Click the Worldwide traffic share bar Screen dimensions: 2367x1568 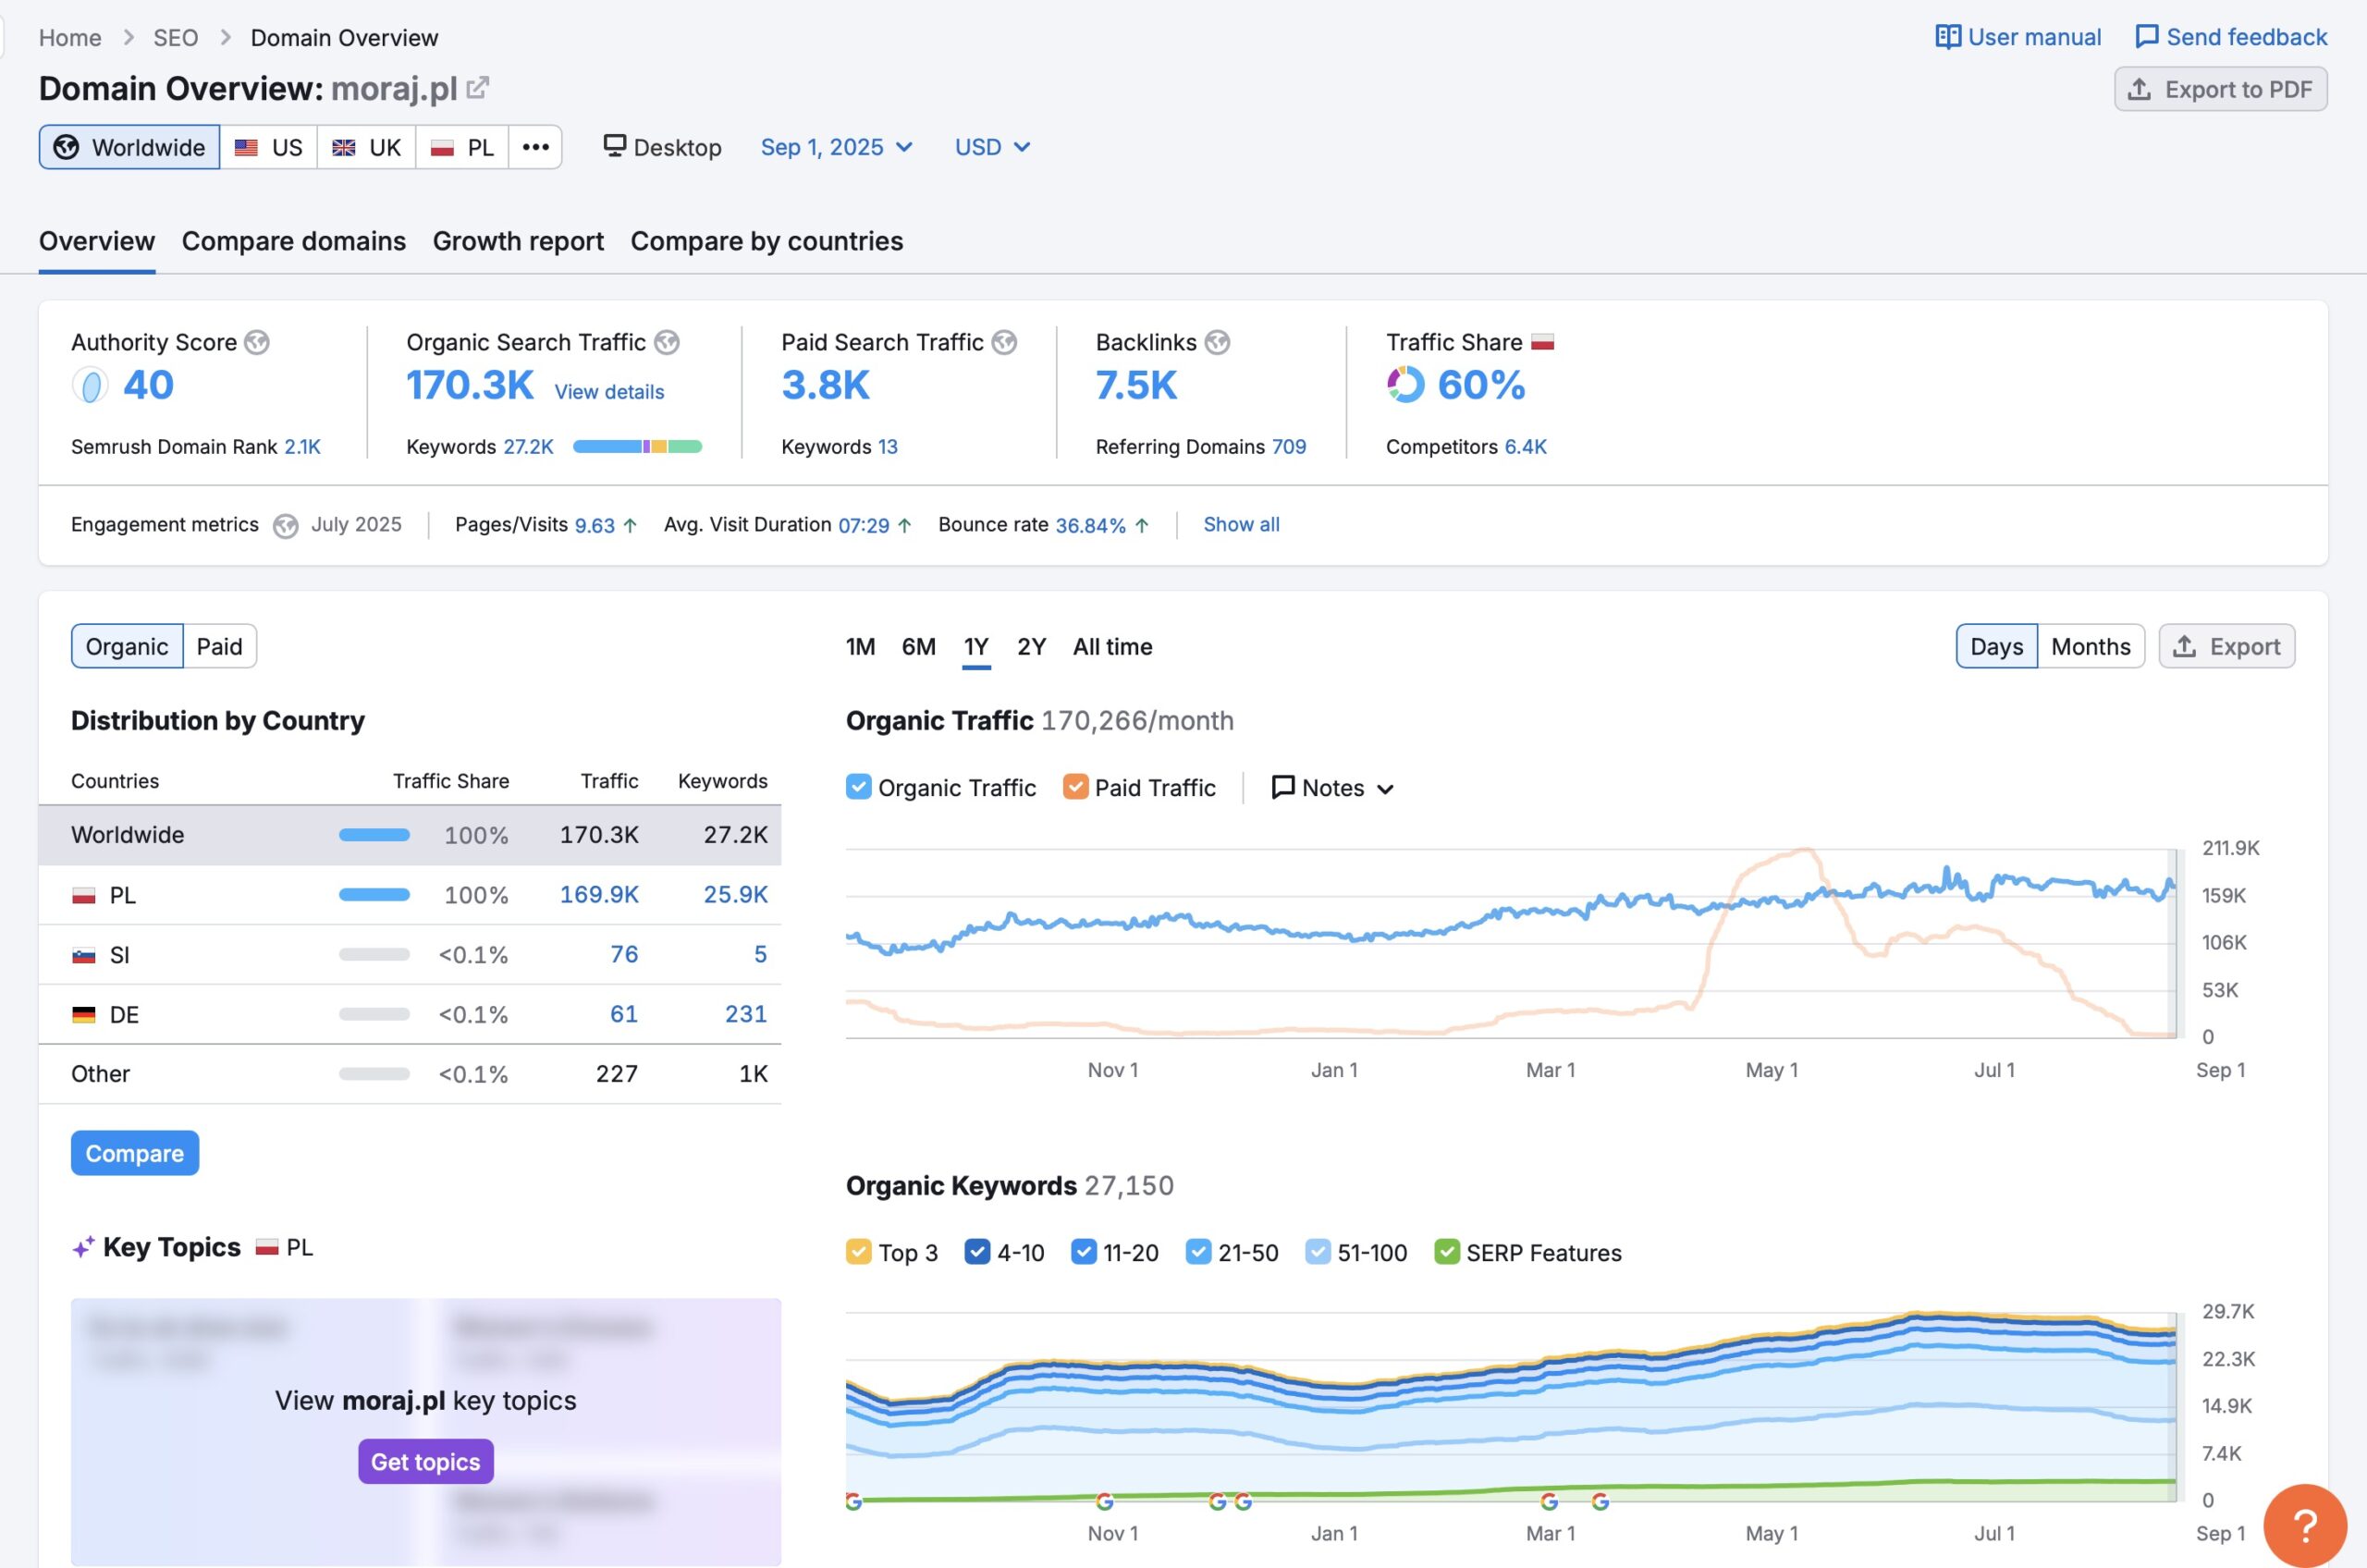pyautogui.click(x=374, y=835)
